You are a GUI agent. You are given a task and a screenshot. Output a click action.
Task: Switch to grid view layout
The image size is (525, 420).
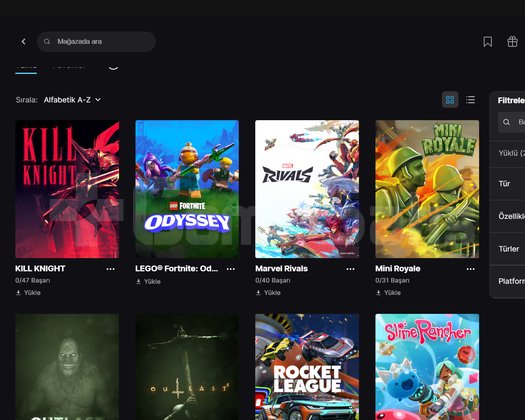click(450, 100)
